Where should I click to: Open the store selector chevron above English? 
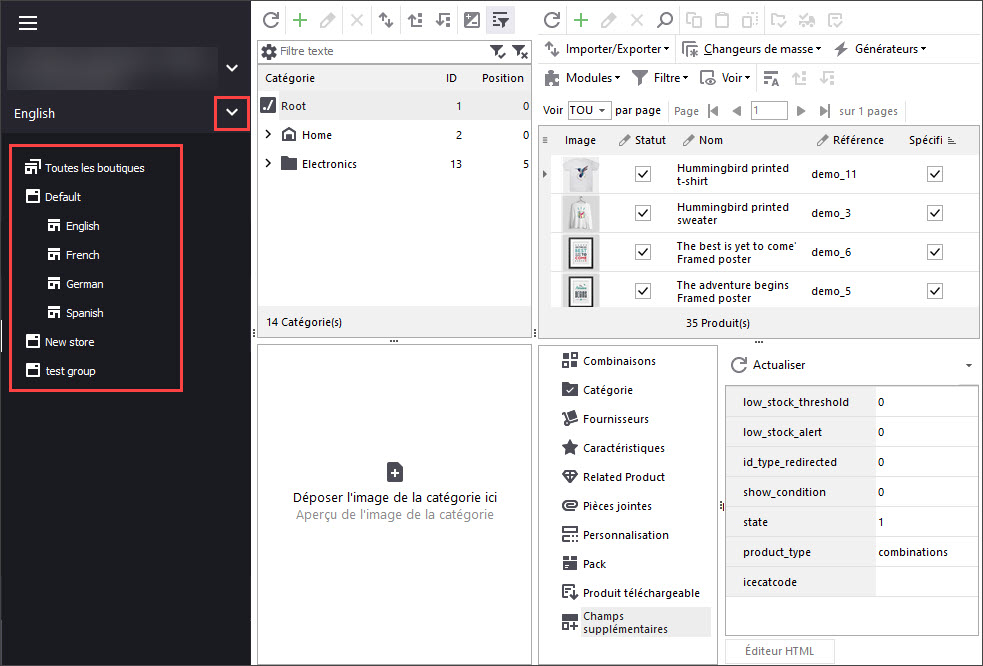click(232, 68)
